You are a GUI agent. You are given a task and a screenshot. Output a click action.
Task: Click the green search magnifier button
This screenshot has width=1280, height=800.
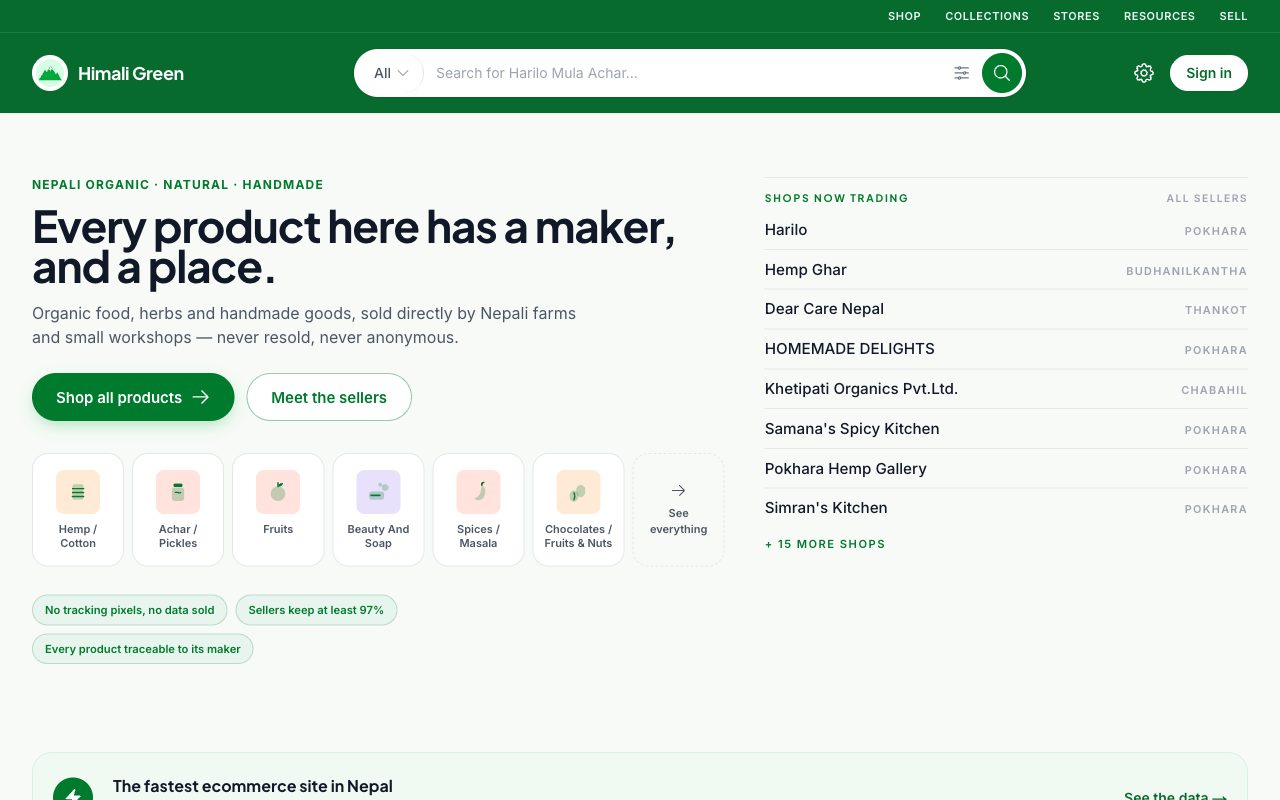[1002, 73]
